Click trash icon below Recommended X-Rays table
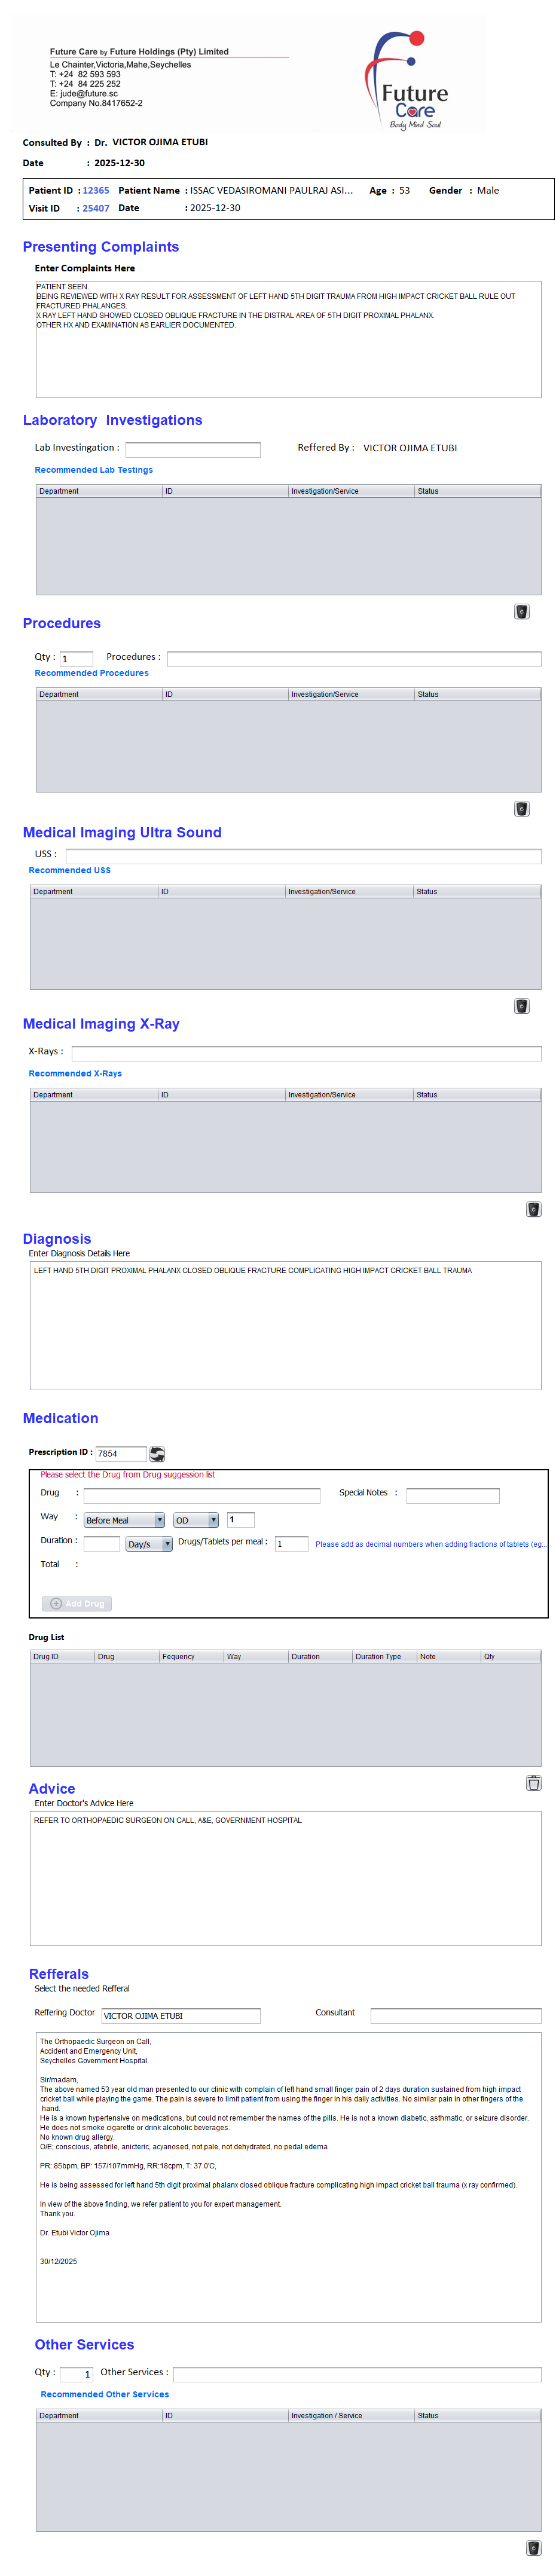 point(533,1209)
